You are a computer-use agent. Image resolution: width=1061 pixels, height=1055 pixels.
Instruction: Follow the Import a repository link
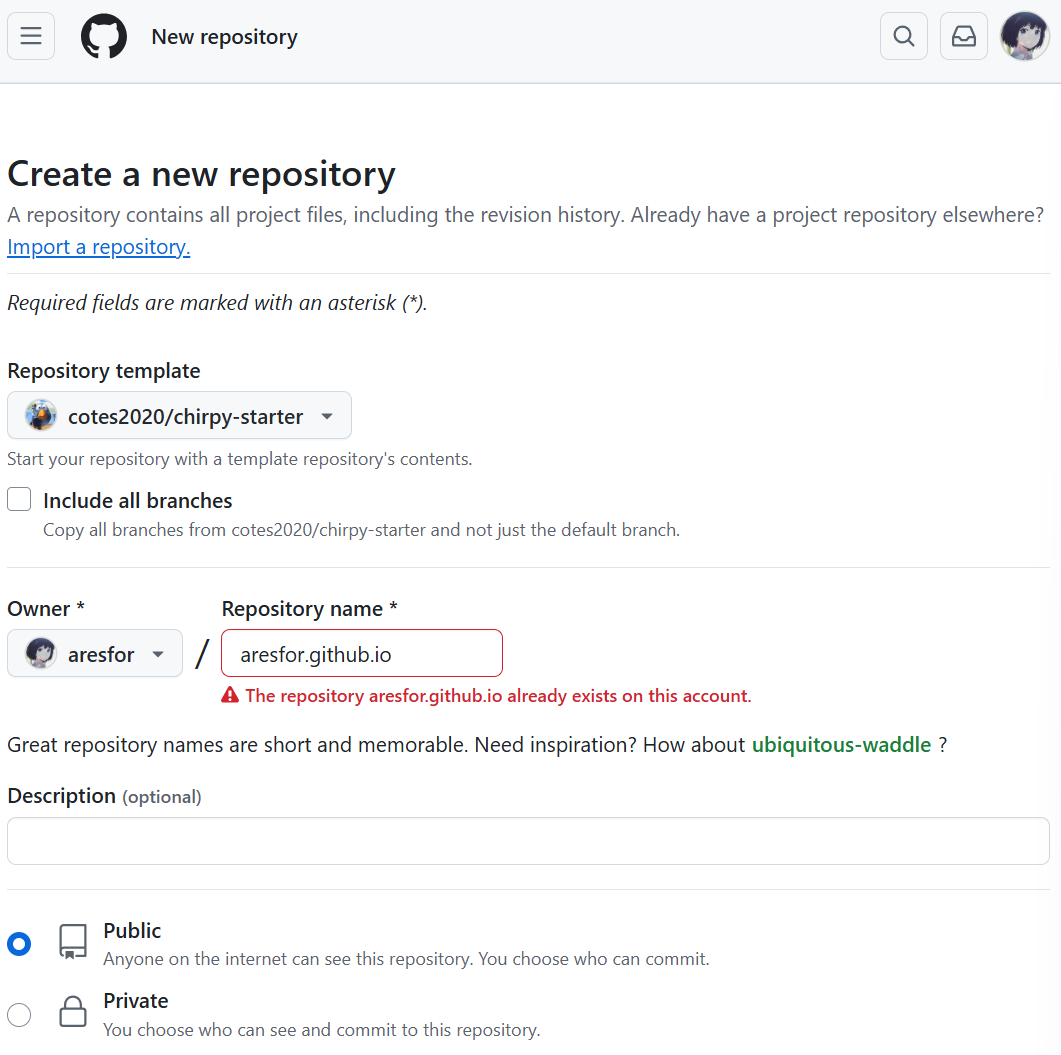pyautogui.click(x=99, y=247)
